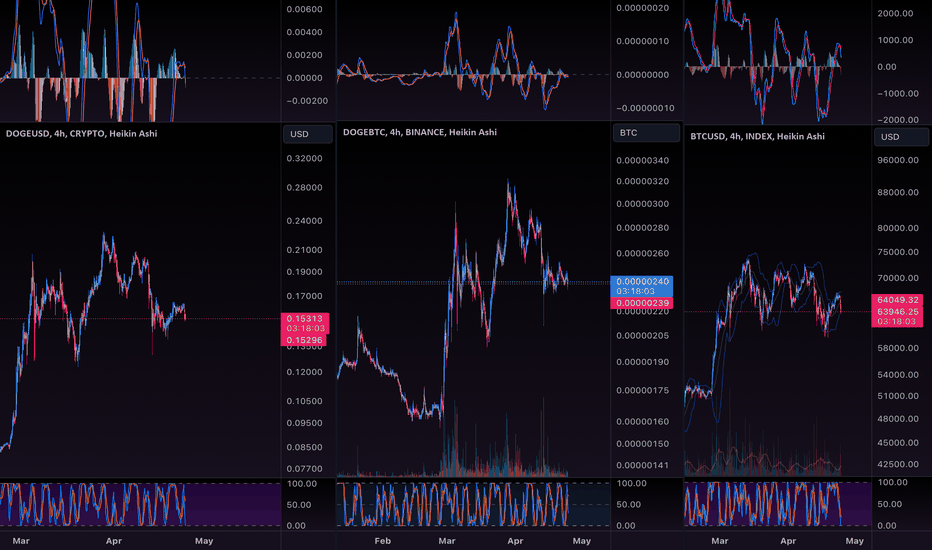Click the 0.21000 price axis value
Image resolution: width=932 pixels, height=550 pixels.
pyautogui.click(x=304, y=250)
